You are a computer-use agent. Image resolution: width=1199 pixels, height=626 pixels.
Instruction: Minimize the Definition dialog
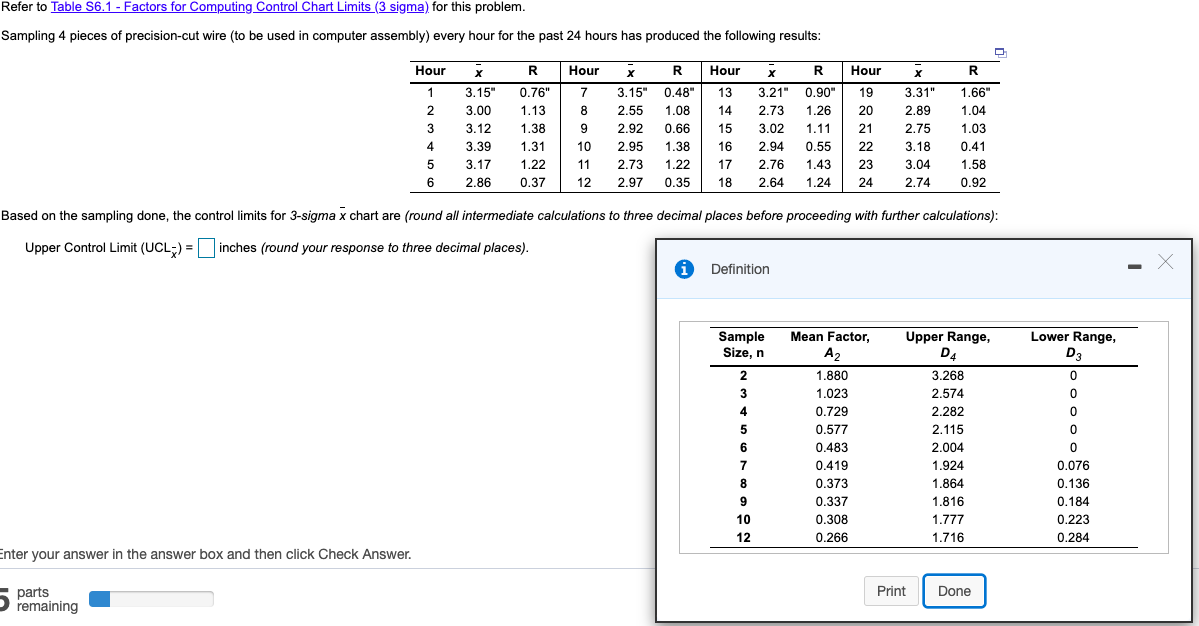click(1135, 267)
